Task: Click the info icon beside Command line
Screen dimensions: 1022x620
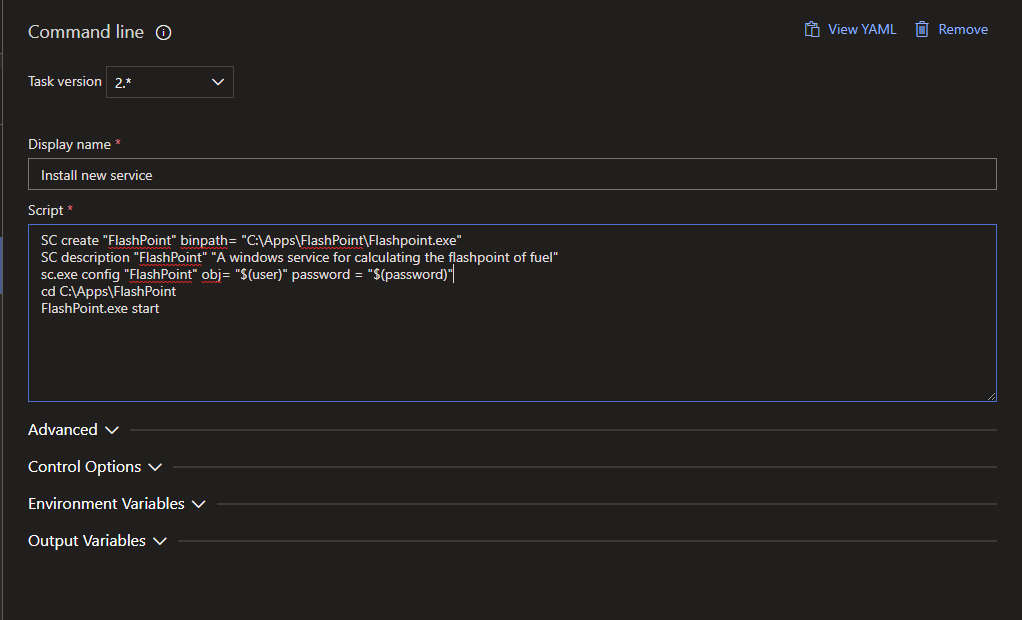Action: [x=162, y=32]
